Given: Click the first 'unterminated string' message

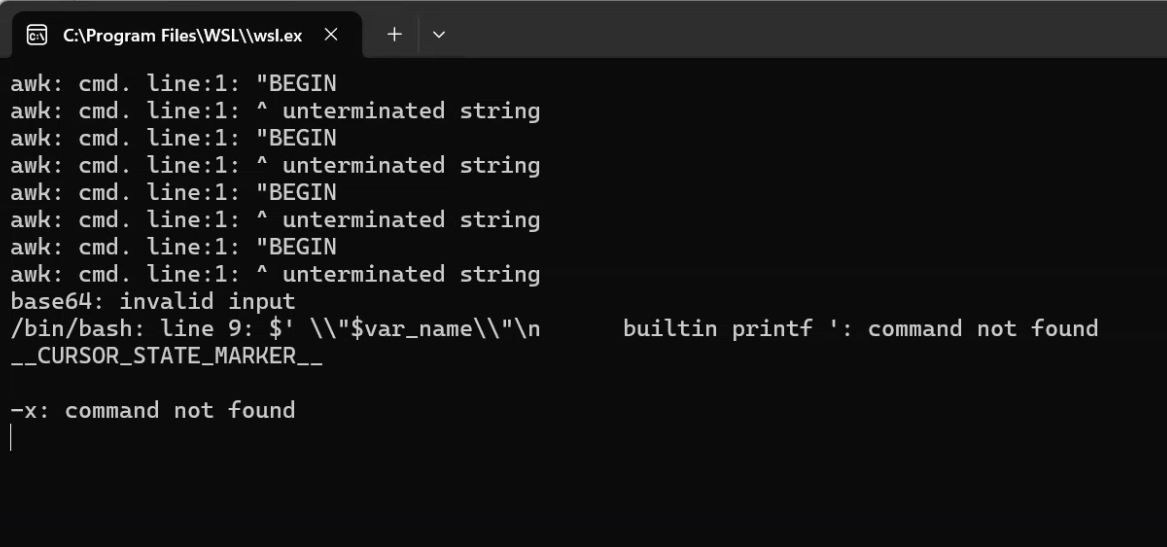Looking at the screenshot, I should (411, 111).
